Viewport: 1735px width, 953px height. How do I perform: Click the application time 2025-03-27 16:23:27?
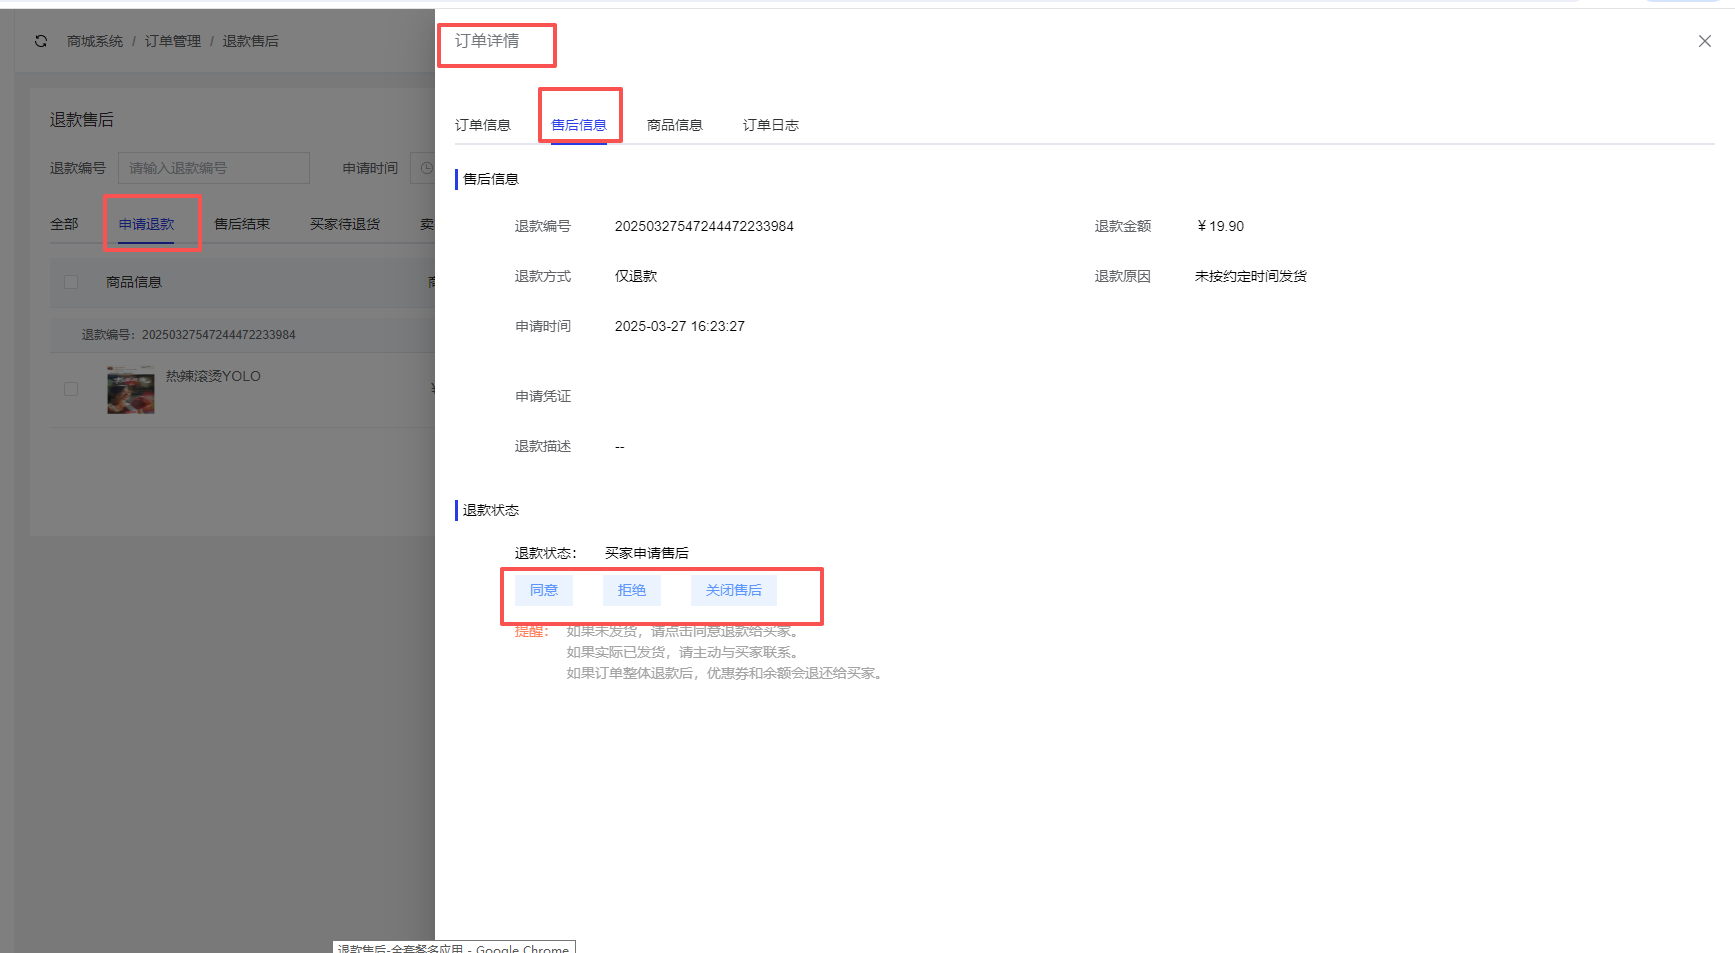(680, 326)
